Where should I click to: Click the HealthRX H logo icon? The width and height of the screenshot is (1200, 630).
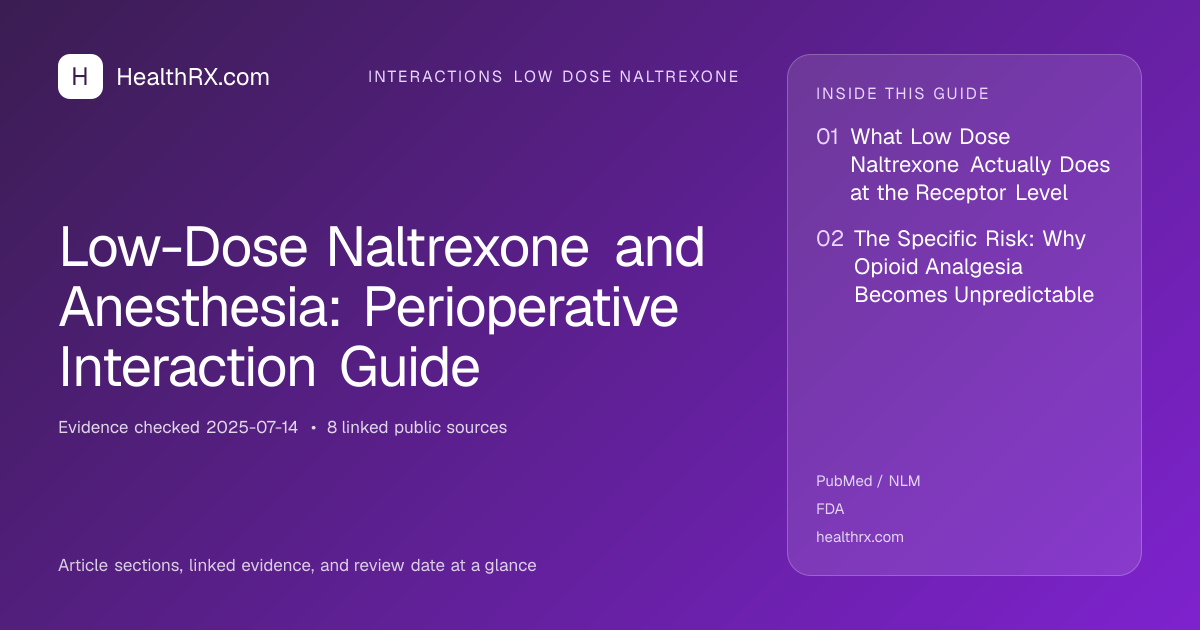(x=80, y=77)
